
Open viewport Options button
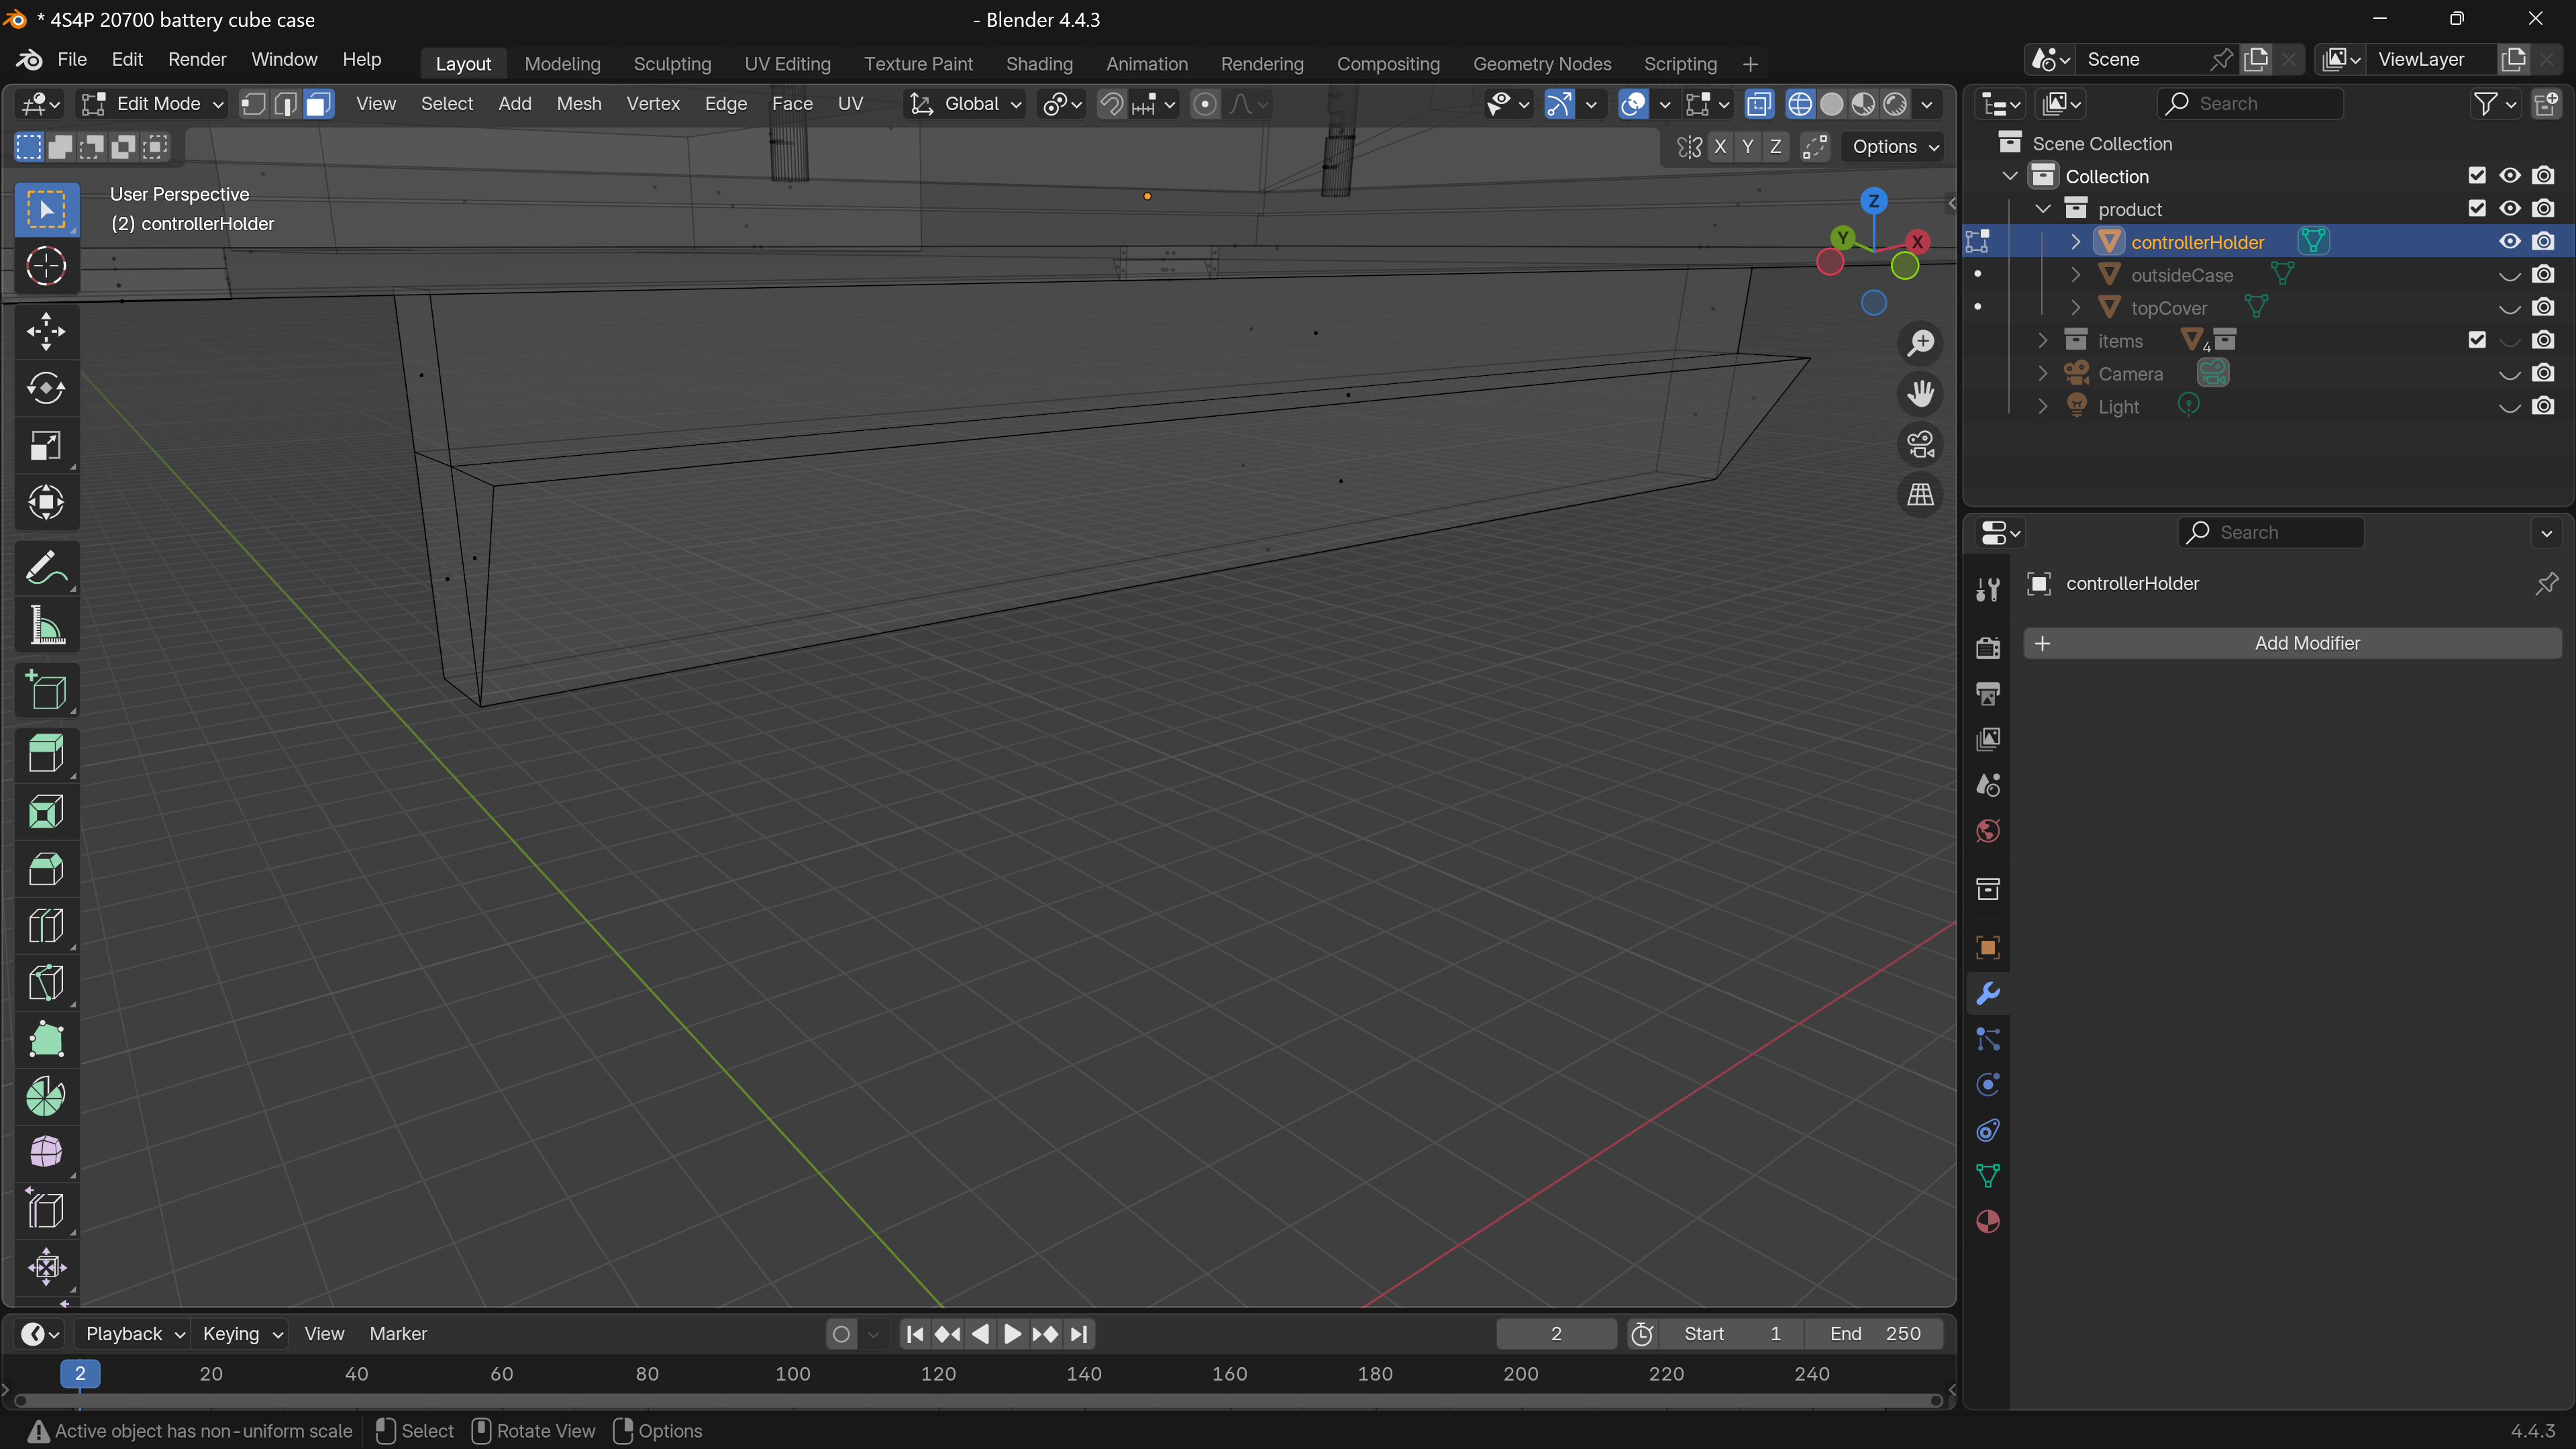[1893, 147]
